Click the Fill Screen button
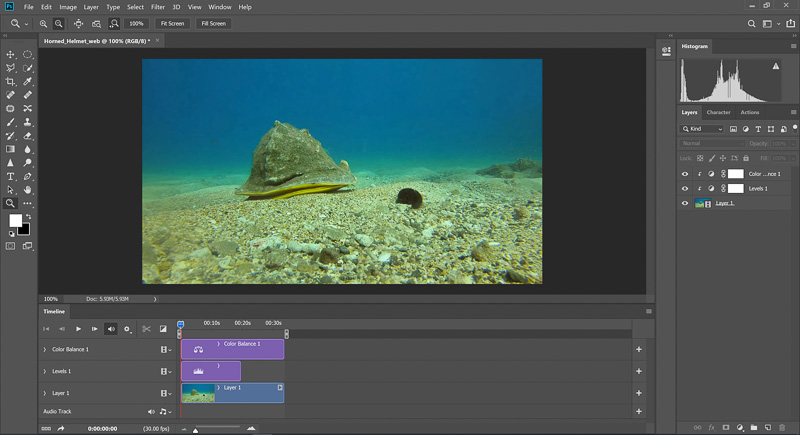 pos(213,23)
